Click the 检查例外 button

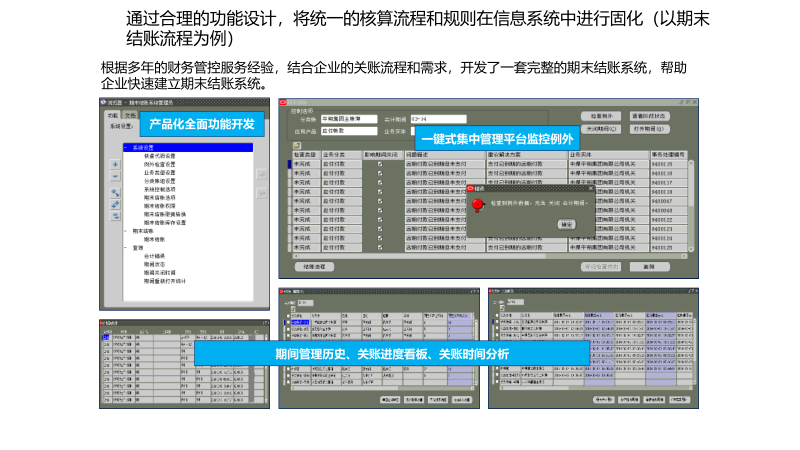[x=601, y=116]
